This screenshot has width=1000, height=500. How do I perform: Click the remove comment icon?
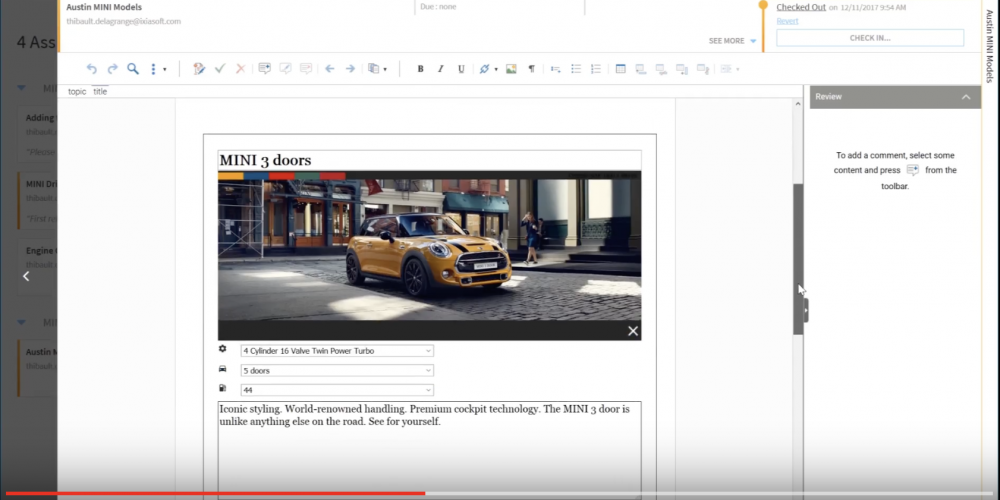[x=306, y=69]
